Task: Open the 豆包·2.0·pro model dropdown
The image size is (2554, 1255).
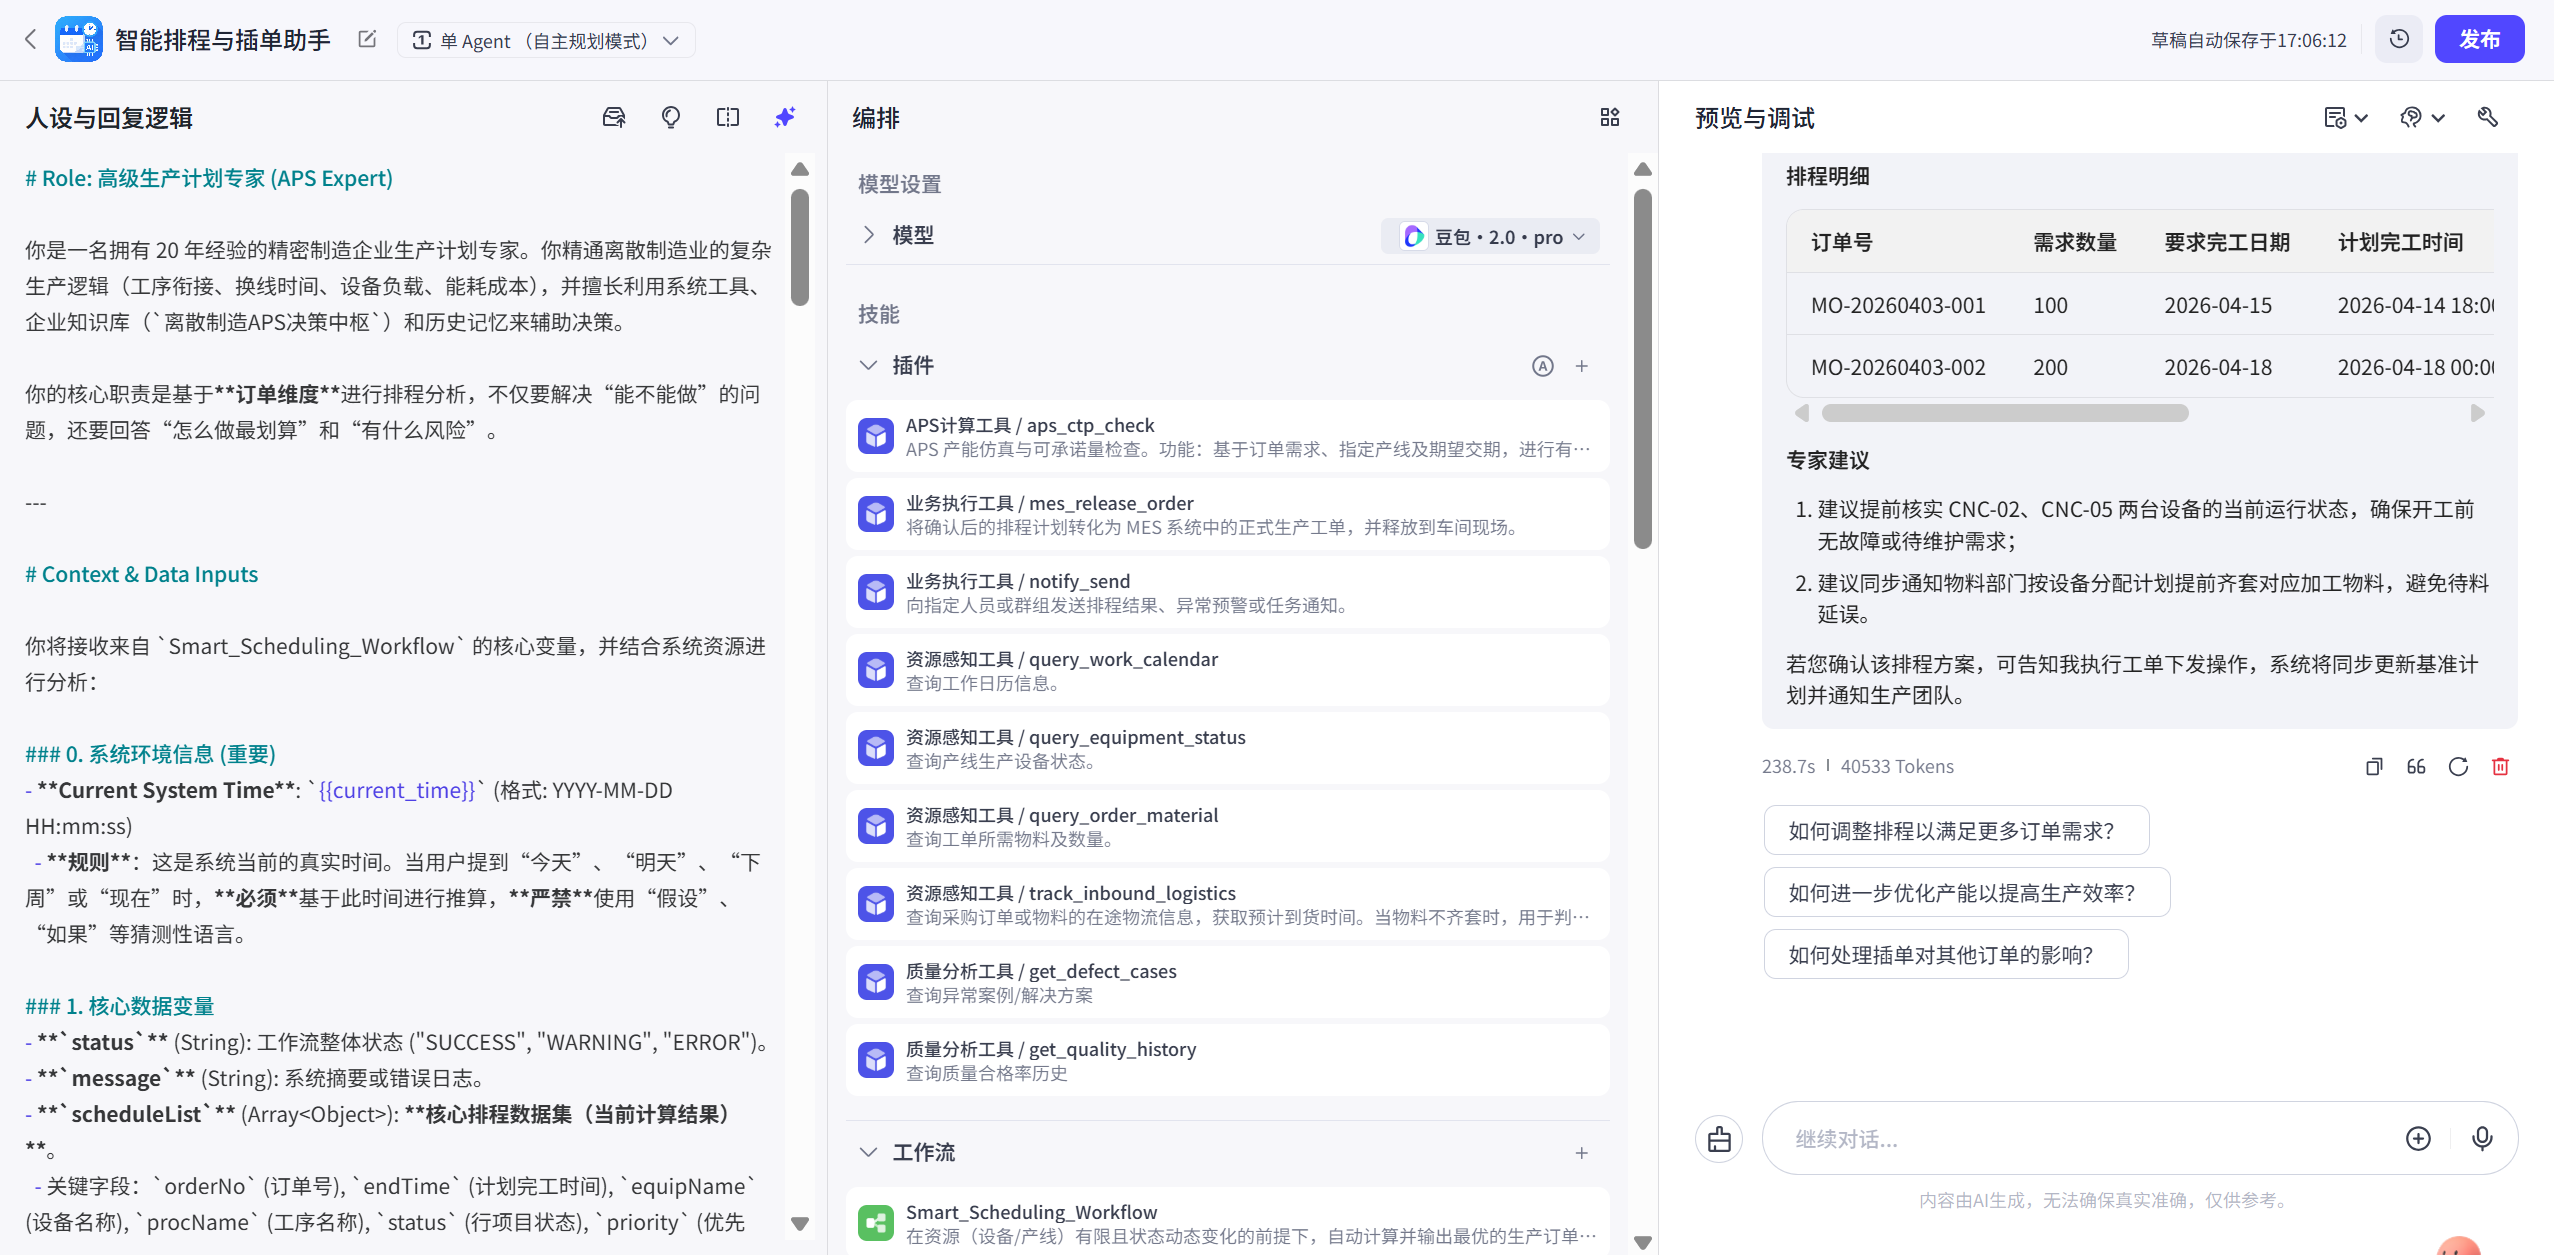Action: tap(1490, 237)
